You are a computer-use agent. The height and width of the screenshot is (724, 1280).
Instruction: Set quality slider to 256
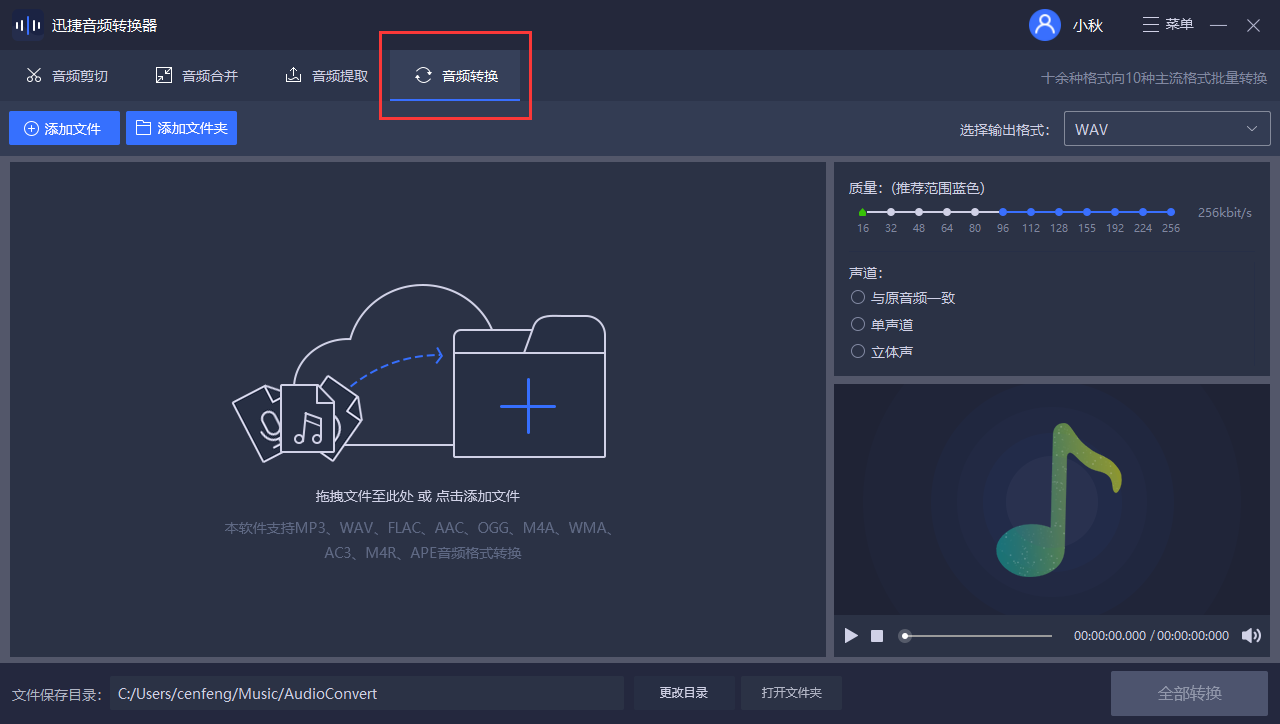point(1171,212)
